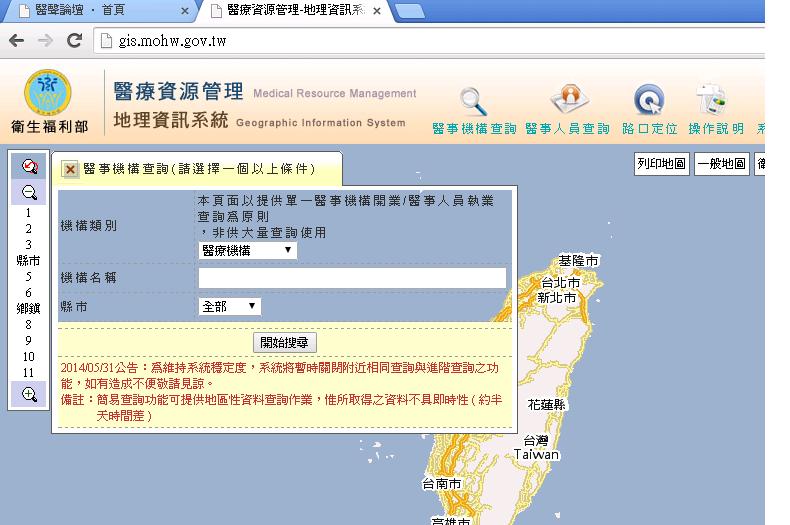790x525 pixels.
Task: Set zoom level 5 on zoom bar
Action: [29, 277]
